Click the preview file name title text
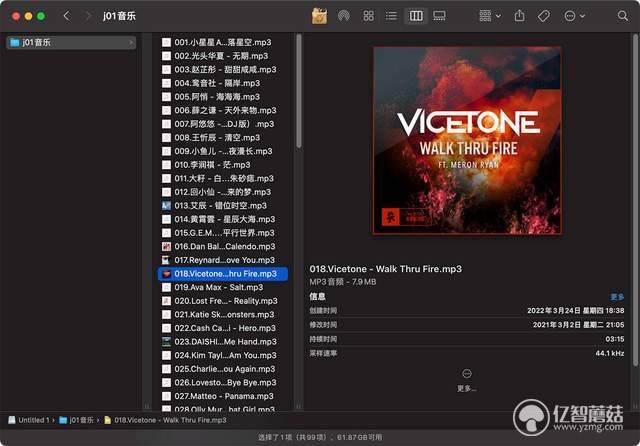 pyautogui.click(x=386, y=269)
